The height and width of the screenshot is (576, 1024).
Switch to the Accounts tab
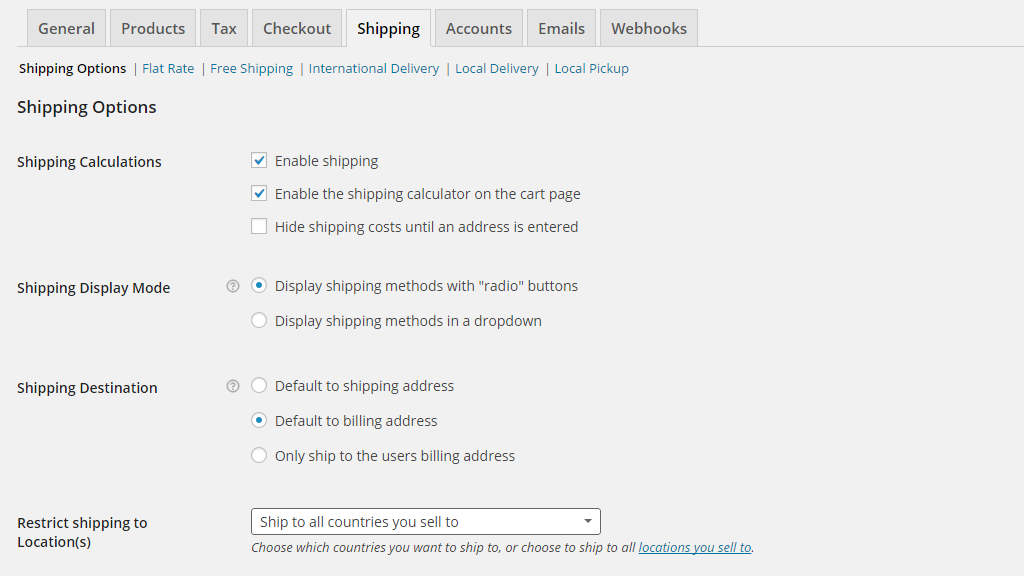coord(478,28)
